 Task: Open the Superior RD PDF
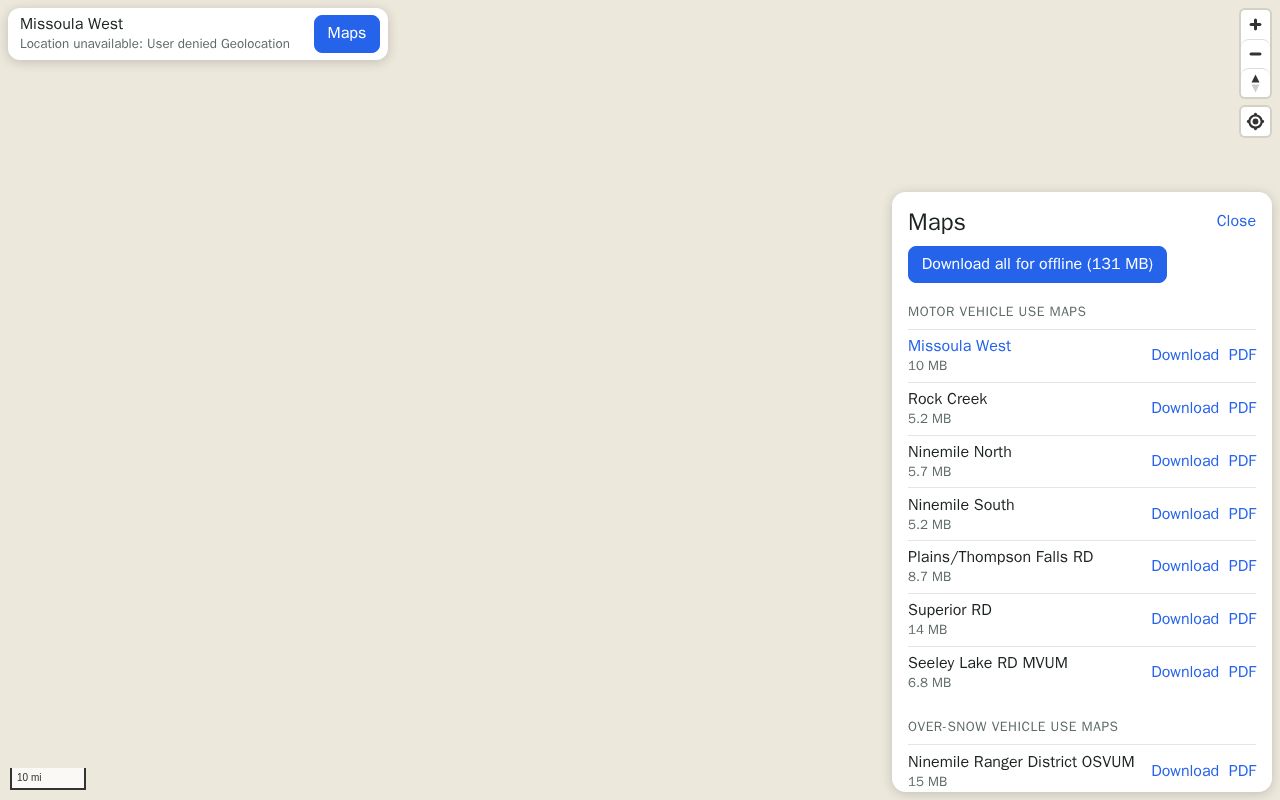pyautogui.click(x=1242, y=619)
